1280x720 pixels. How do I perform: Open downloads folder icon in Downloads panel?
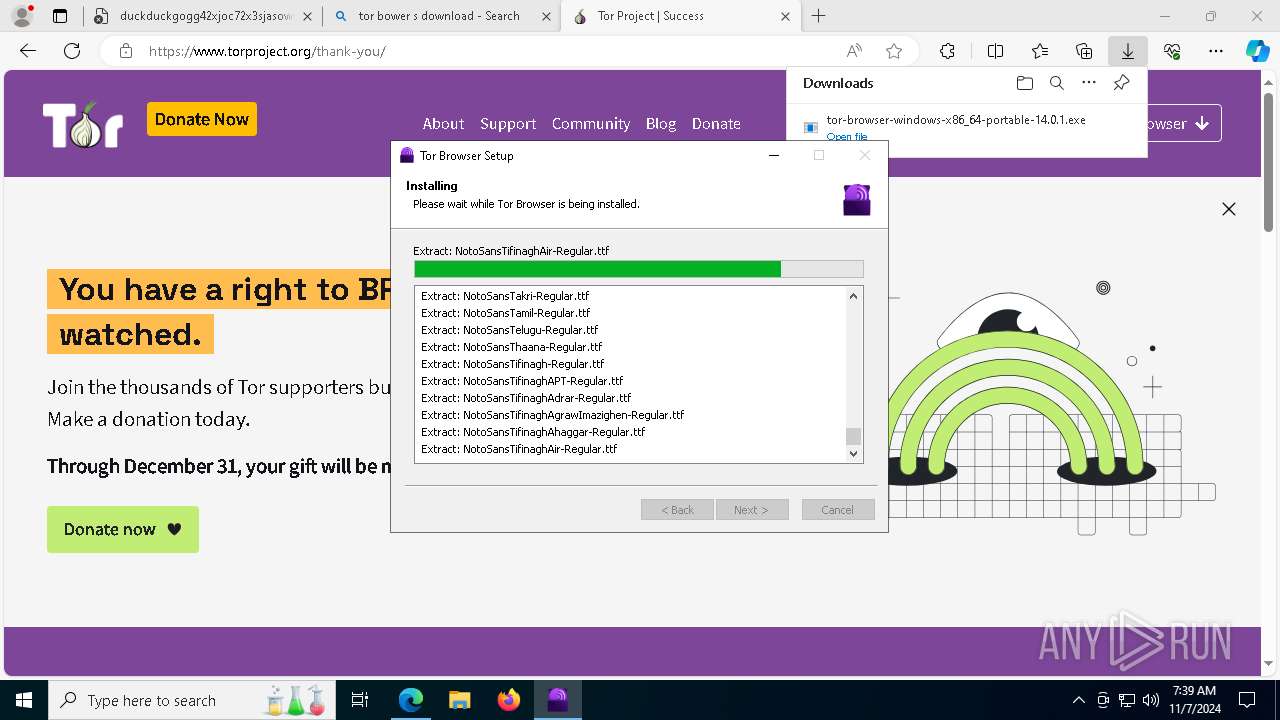point(1024,83)
